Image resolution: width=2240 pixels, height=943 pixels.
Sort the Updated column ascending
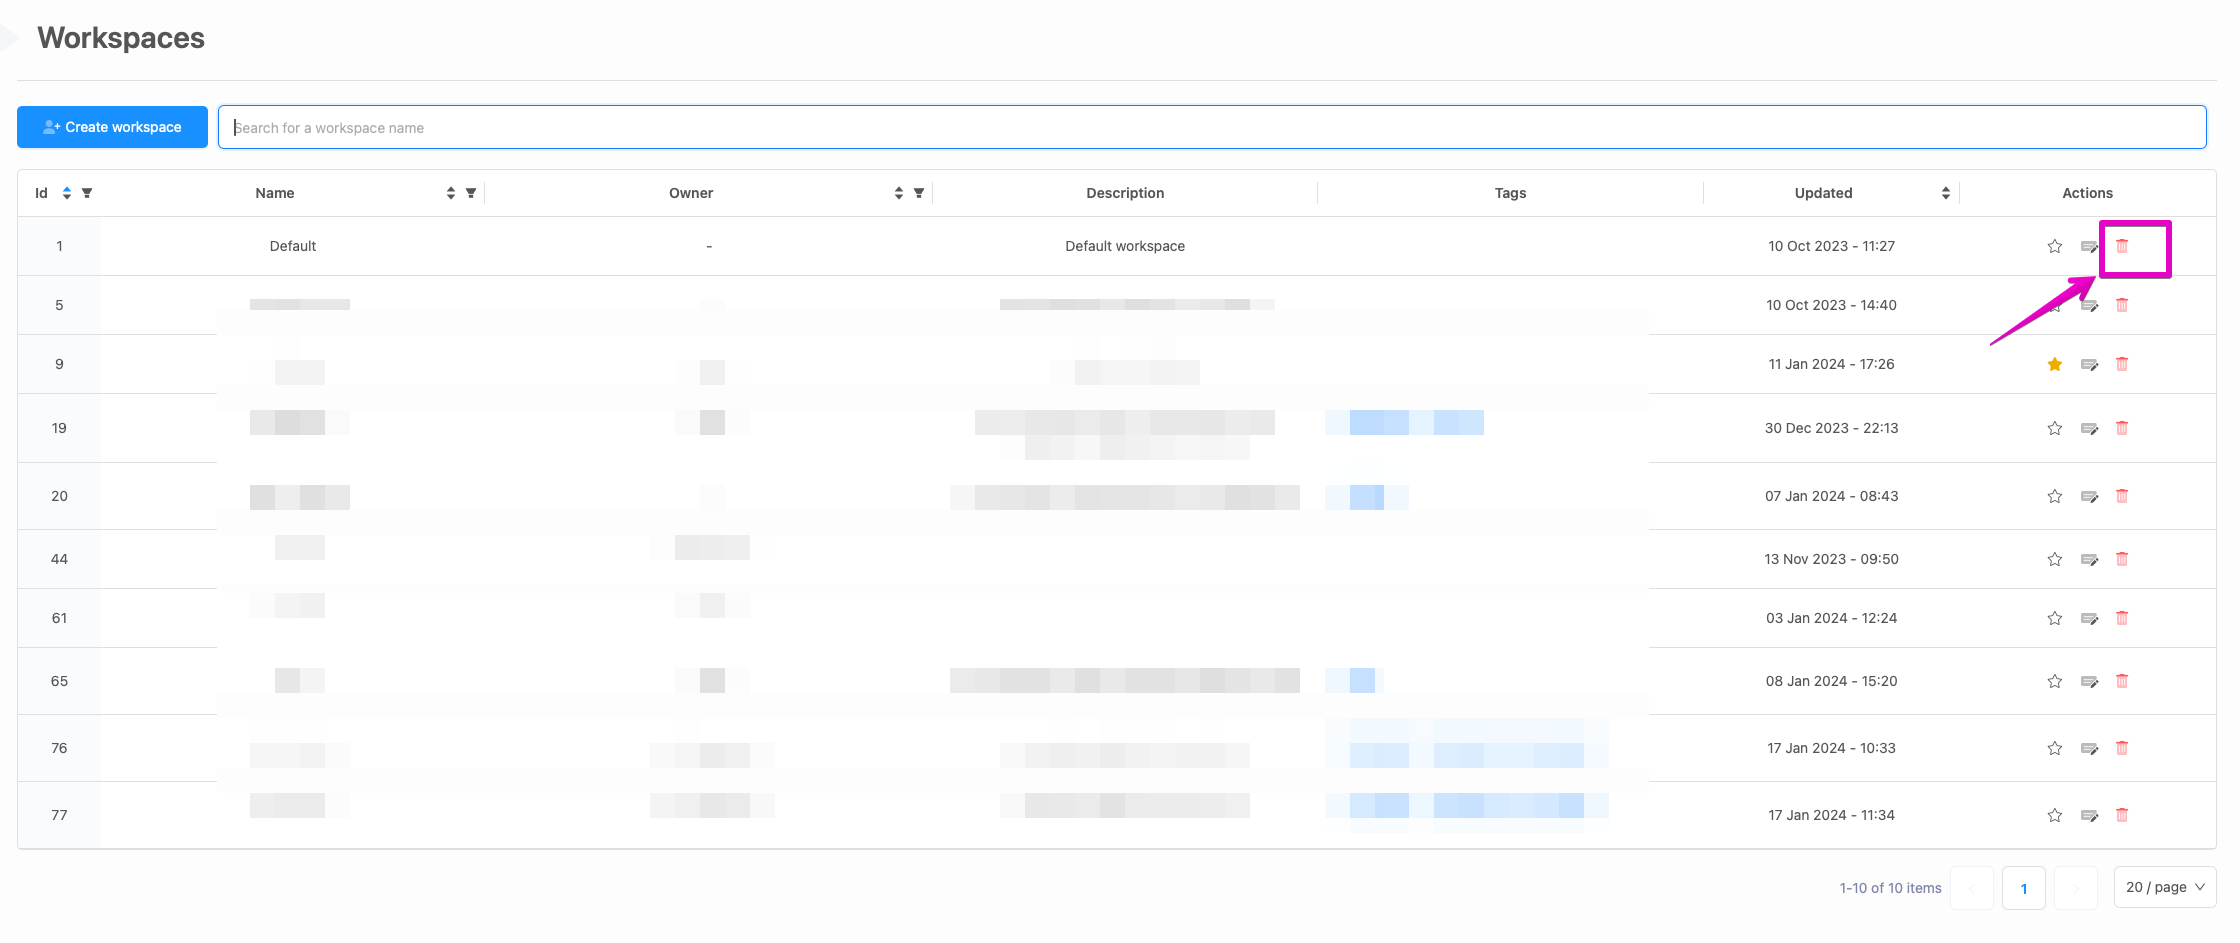click(1945, 187)
